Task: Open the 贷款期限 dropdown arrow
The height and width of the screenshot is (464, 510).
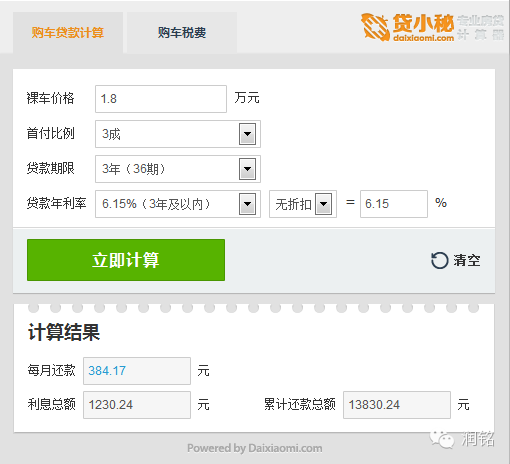Action: [x=247, y=169]
